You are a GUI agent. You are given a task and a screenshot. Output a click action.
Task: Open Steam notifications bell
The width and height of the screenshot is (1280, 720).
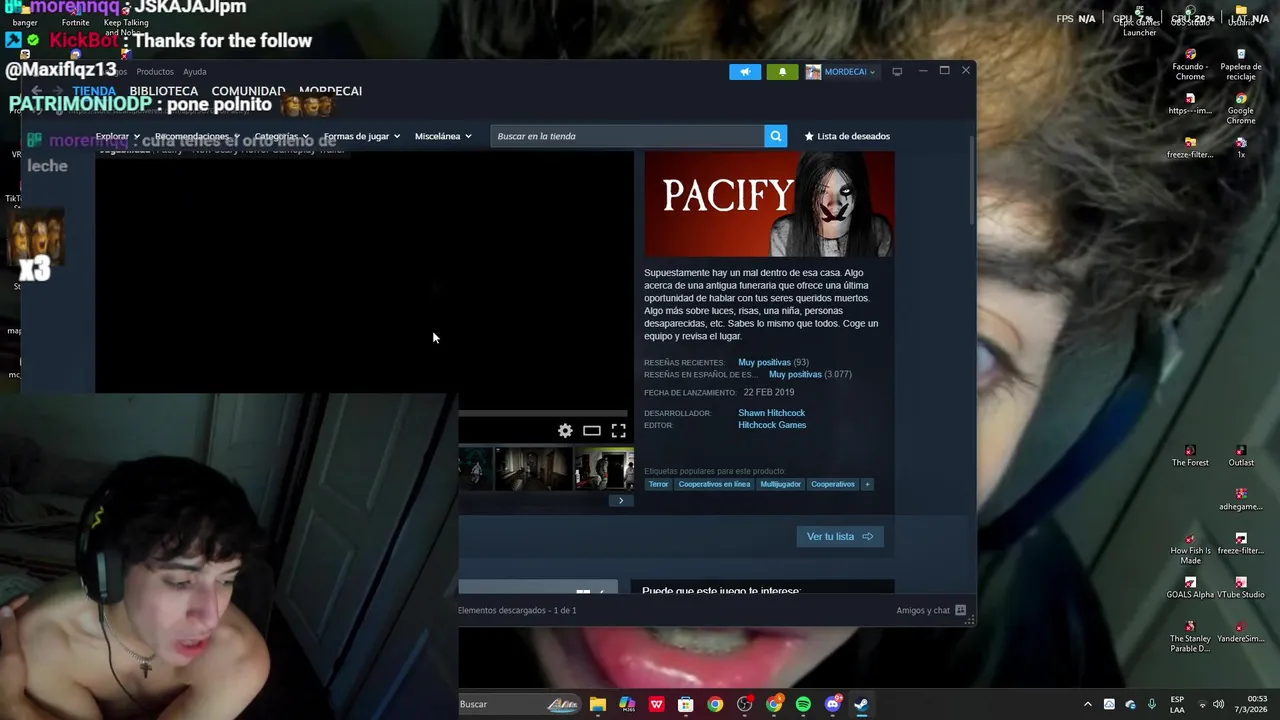pyautogui.click(x=782, y=71)
